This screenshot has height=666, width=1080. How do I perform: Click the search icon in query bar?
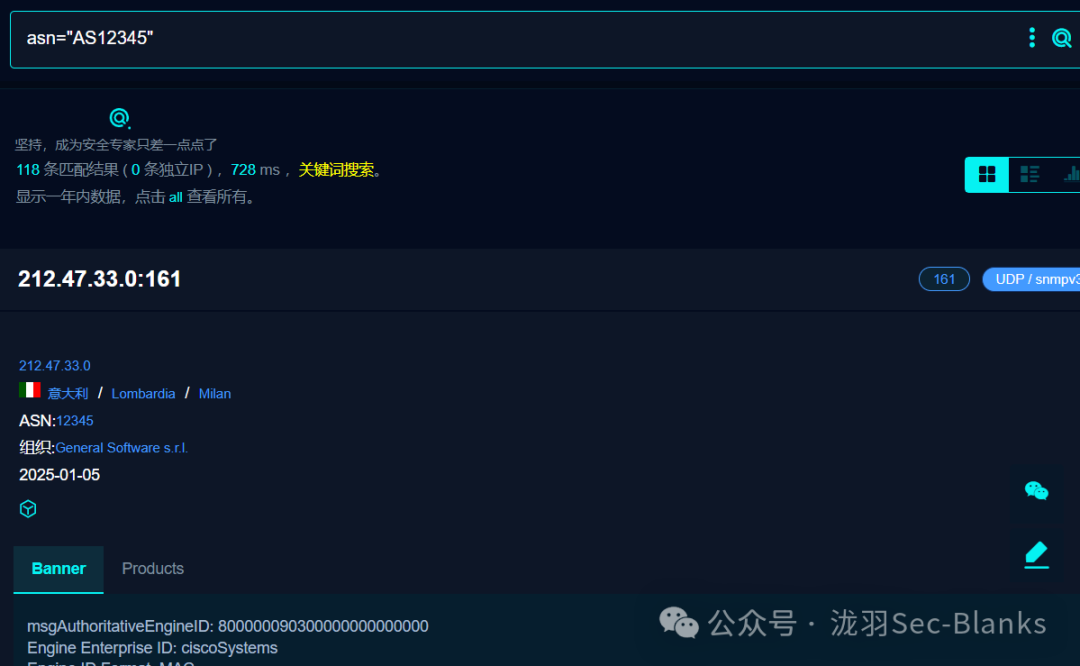click(1061, 38)
